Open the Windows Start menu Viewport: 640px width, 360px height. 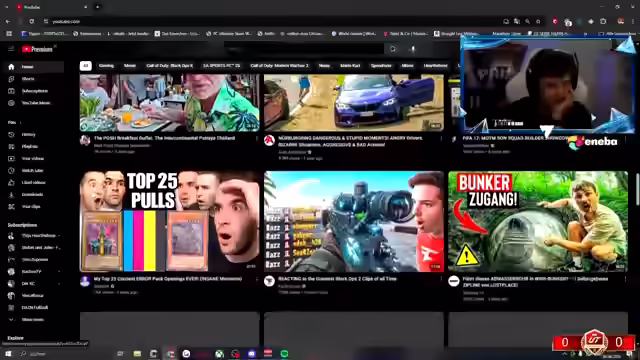(8, 353)
